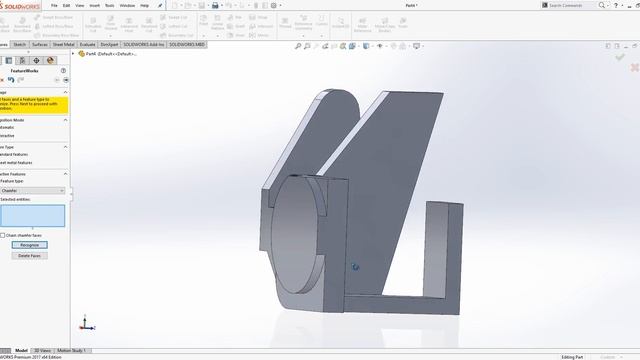Open the View Orientation icon
Image resolution: width=640 pixels, height=360 pixels.
click(353, 46)
